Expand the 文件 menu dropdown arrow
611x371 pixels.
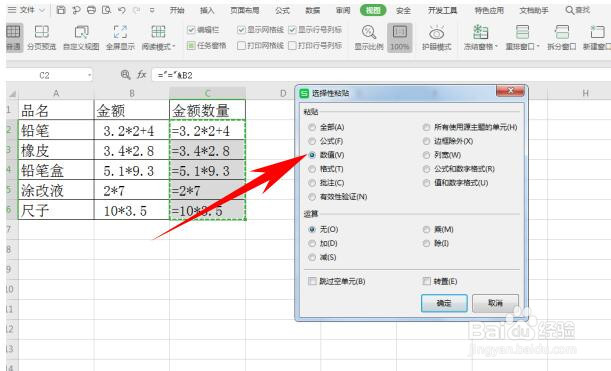[42, 10]
